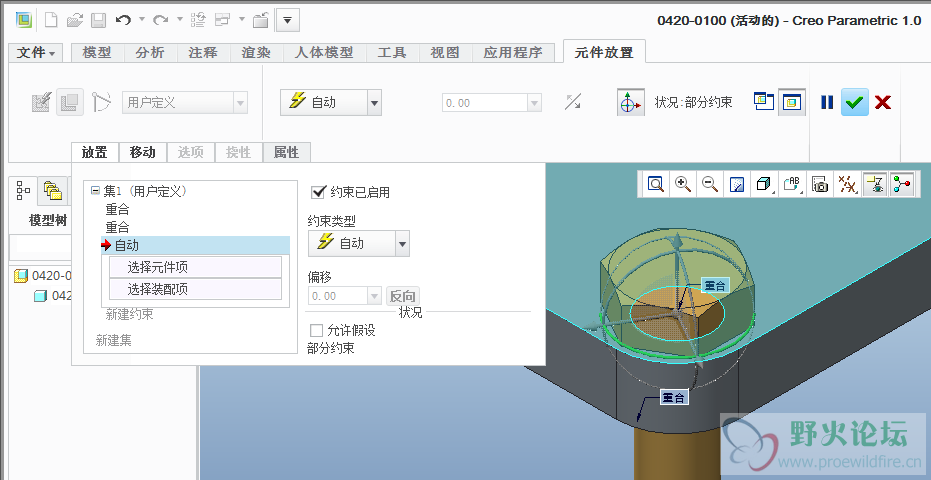The width and height of the screenshot is (931, 480).
Task: Switch to the 分析 ribbon tab
Action: 150,52
